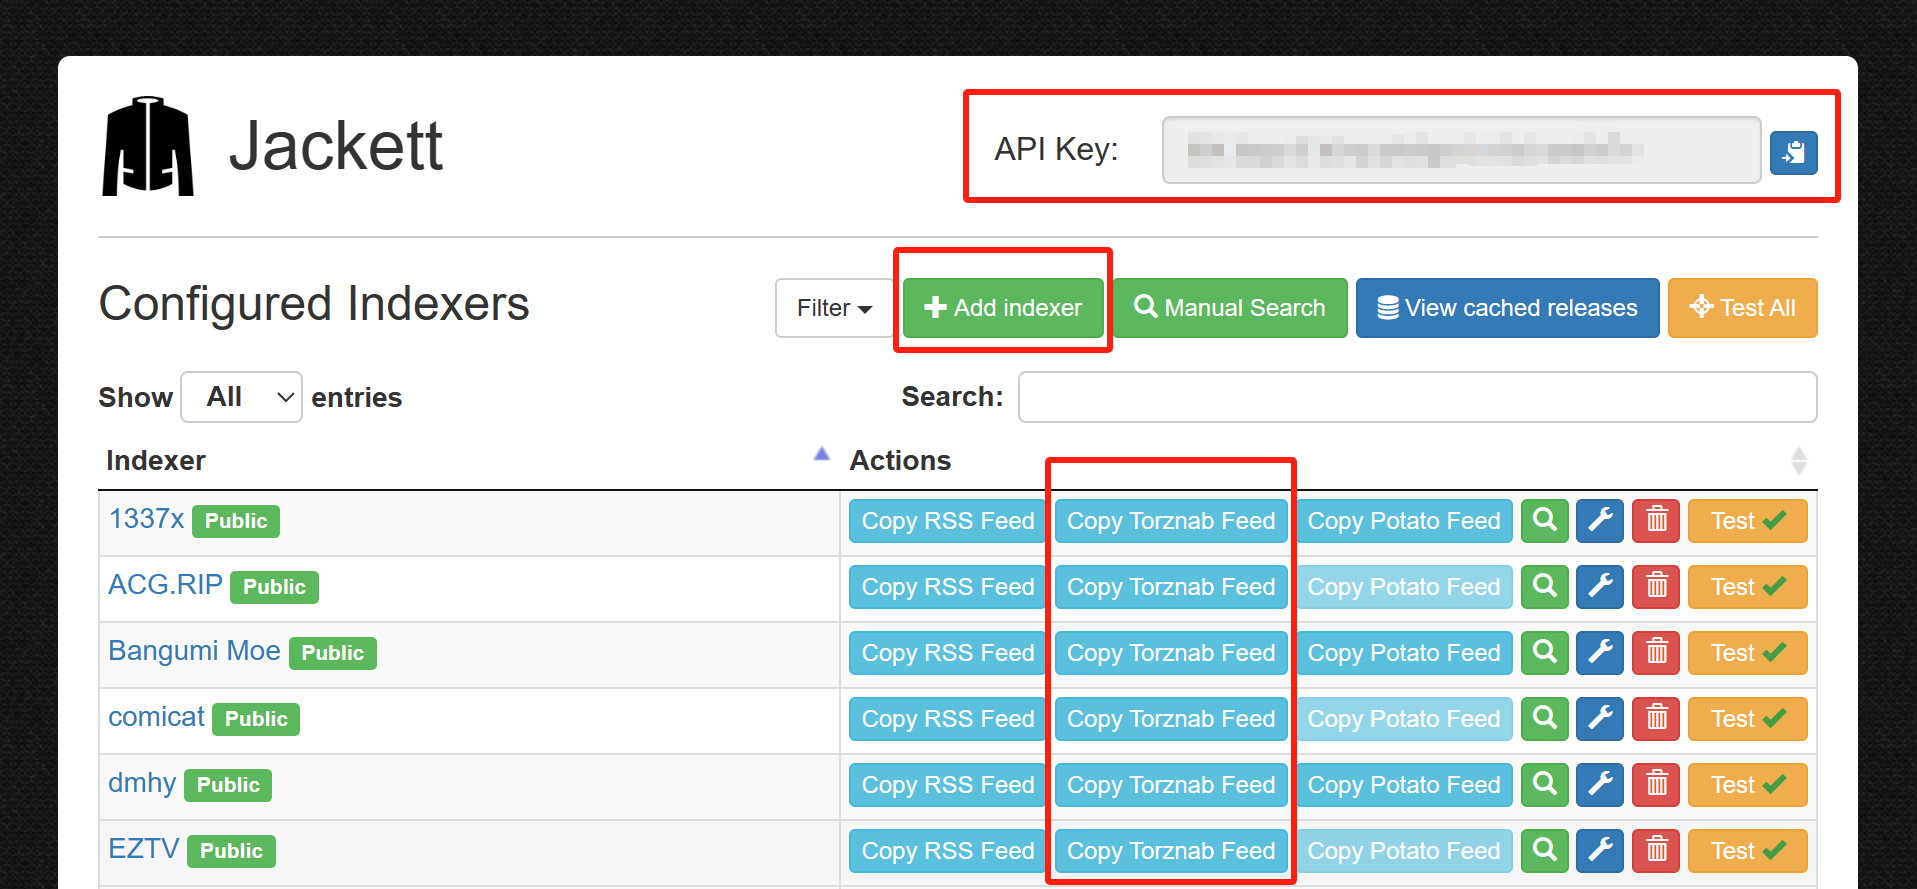The width and height of the screenshot is (1917, 889).
Task: Open search icon for 1337x indexer
Action: (x=1545, y=521)
